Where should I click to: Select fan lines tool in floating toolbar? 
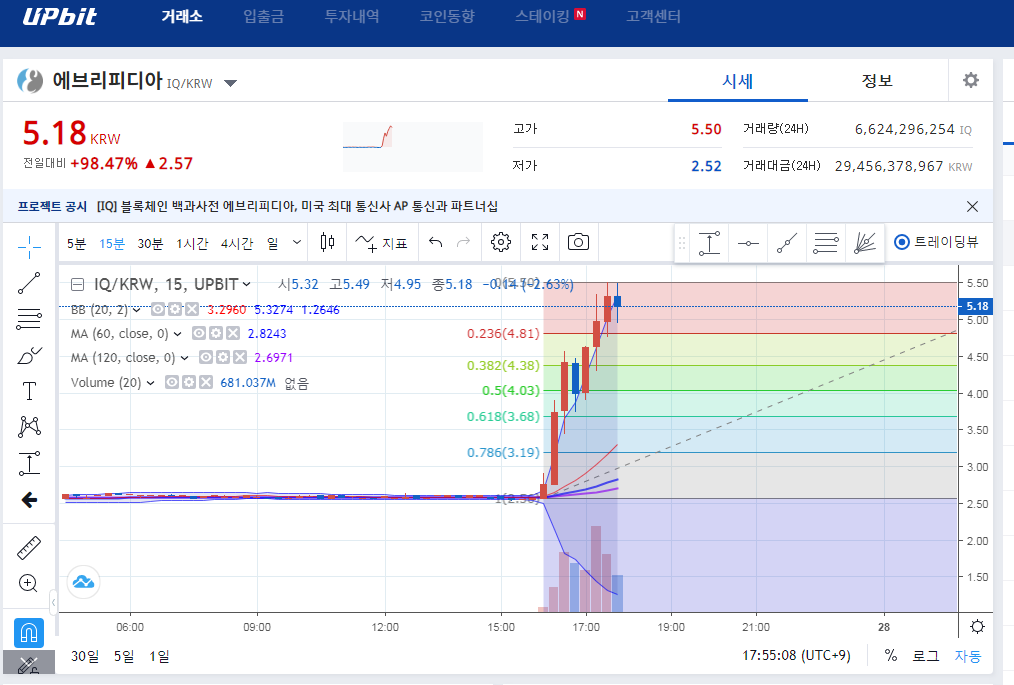coord(865,243)
